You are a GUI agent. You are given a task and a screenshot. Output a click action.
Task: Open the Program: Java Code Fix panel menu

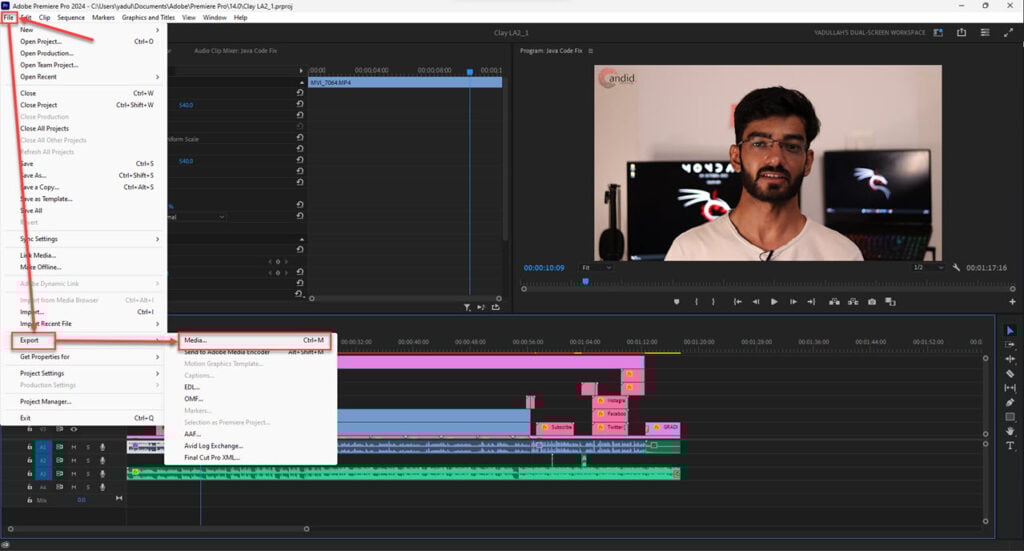(590, 51)
